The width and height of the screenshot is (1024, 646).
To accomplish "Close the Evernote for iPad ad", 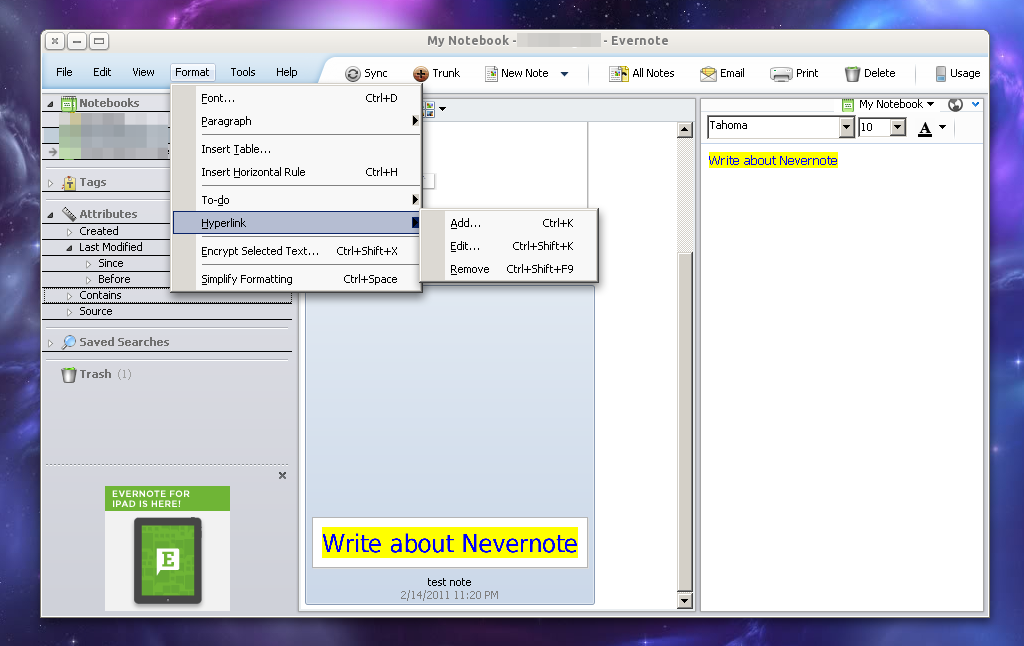I will pyautogui.click(x=282, y=476).
